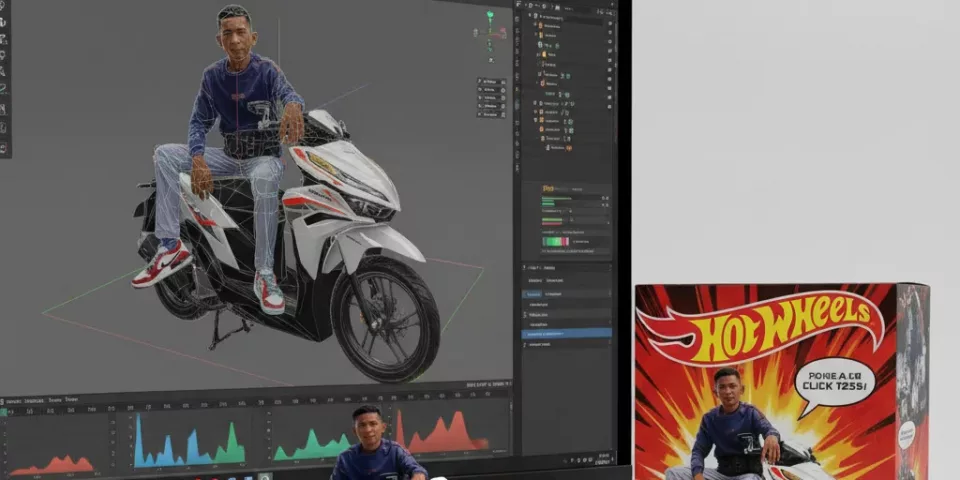Viewport: 960px width, 480px height.
Task: Collapse the root collection arrow in the outliner
Action: (x=530, y=15)
